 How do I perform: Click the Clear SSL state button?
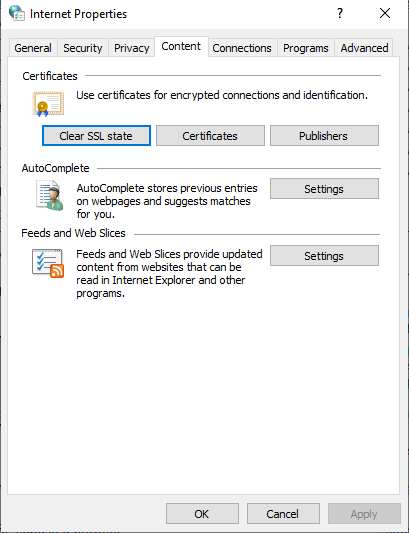coord(96,136)
